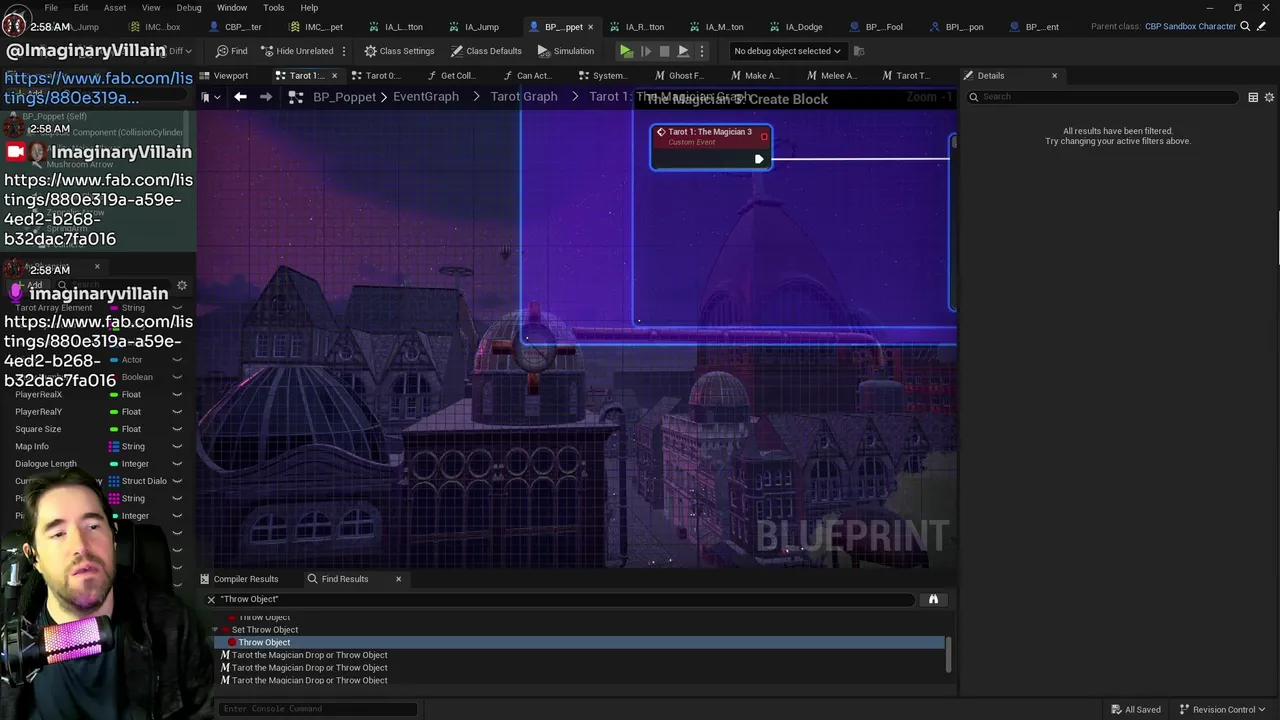Open the Edit menu
1280x720 pixels.
coord(81,8)
